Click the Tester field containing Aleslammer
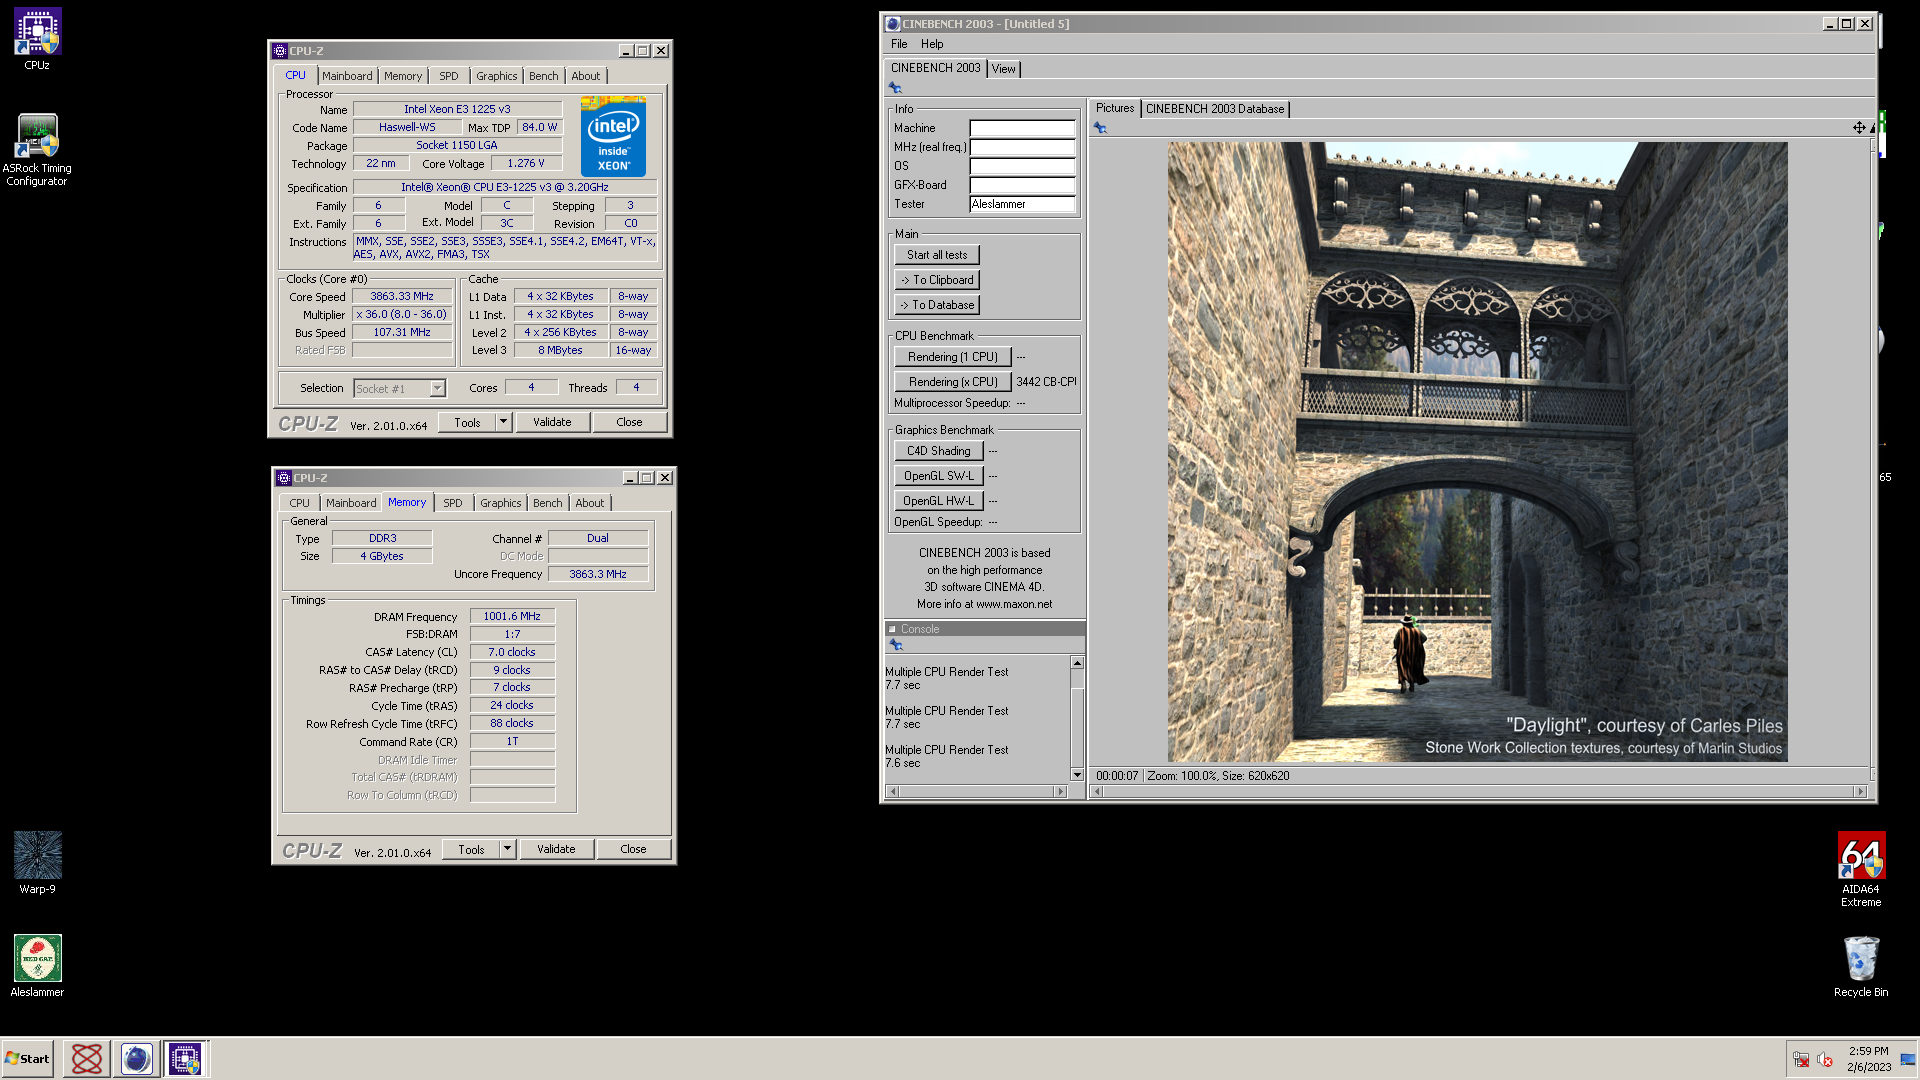This screenshot has height=1080, width=1920. click(x=1022, y=204)
